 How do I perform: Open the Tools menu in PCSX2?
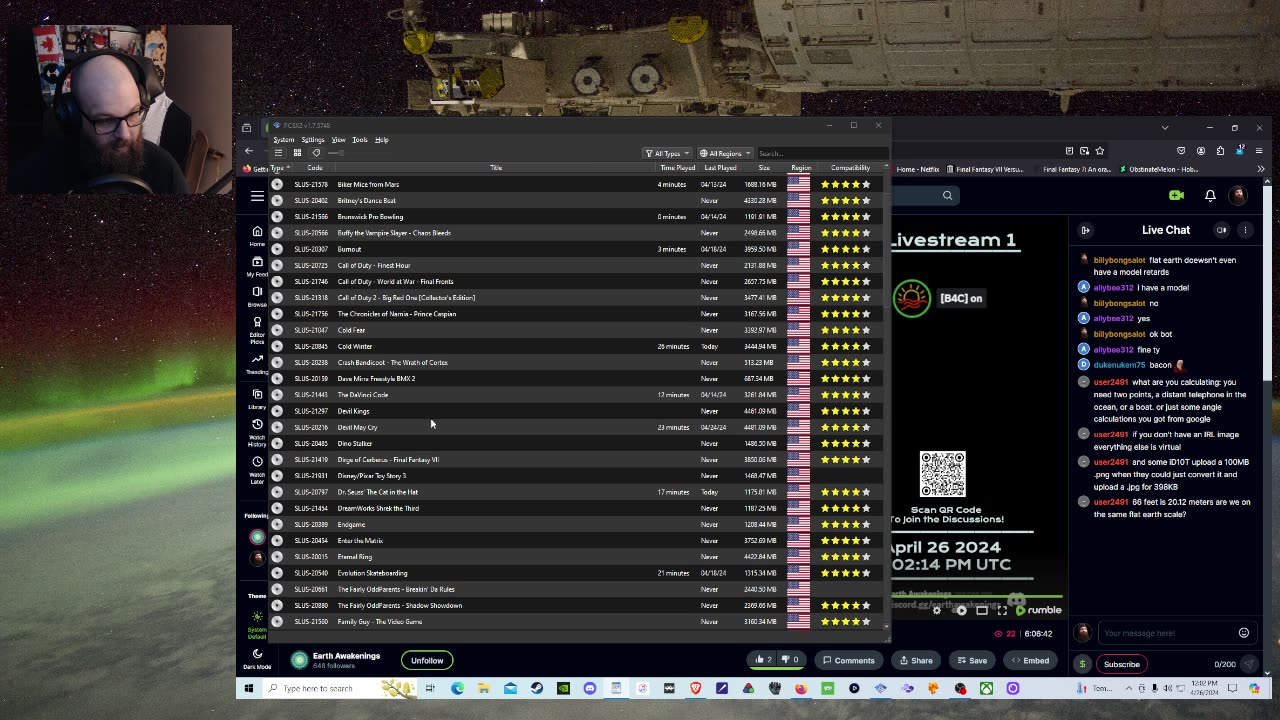[359, 140]
